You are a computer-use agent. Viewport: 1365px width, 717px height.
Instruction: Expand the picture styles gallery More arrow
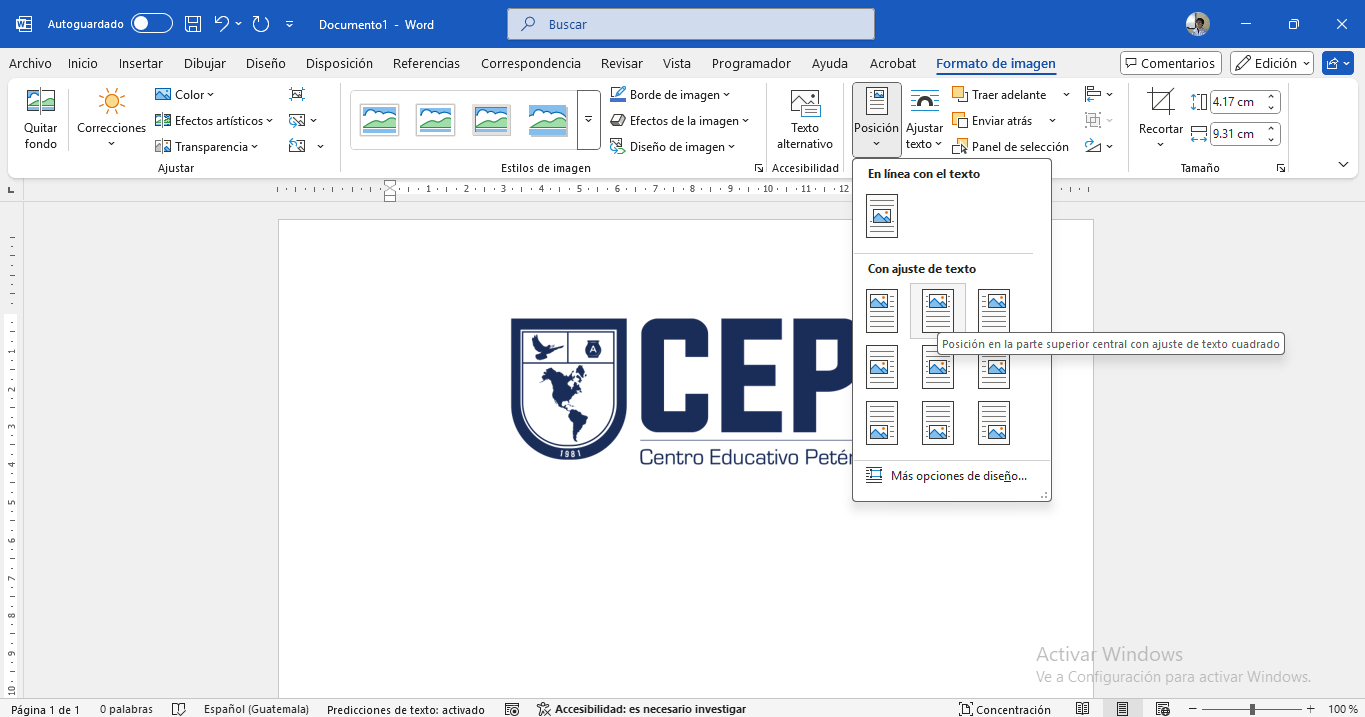coord(589,119)
